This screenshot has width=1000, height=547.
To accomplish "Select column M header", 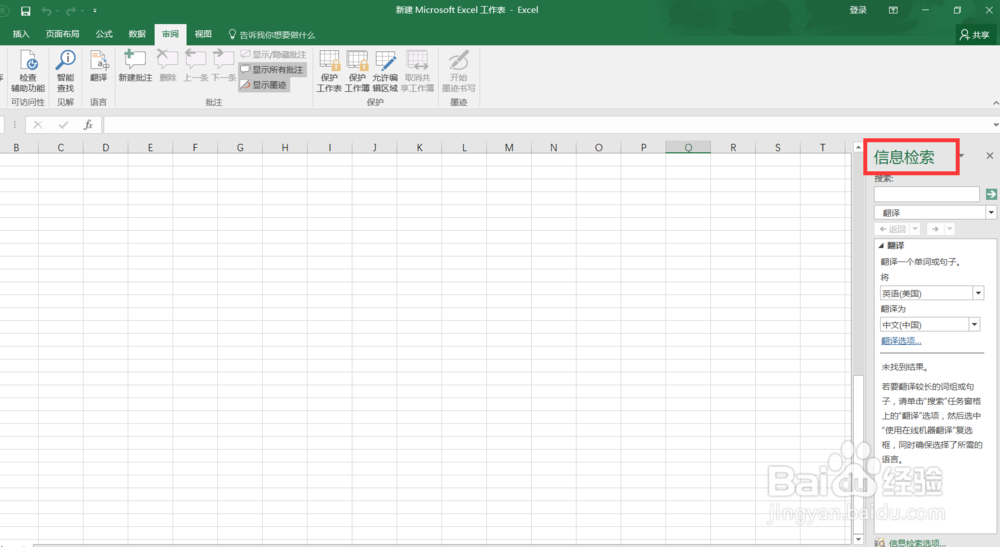I will 509,147.
